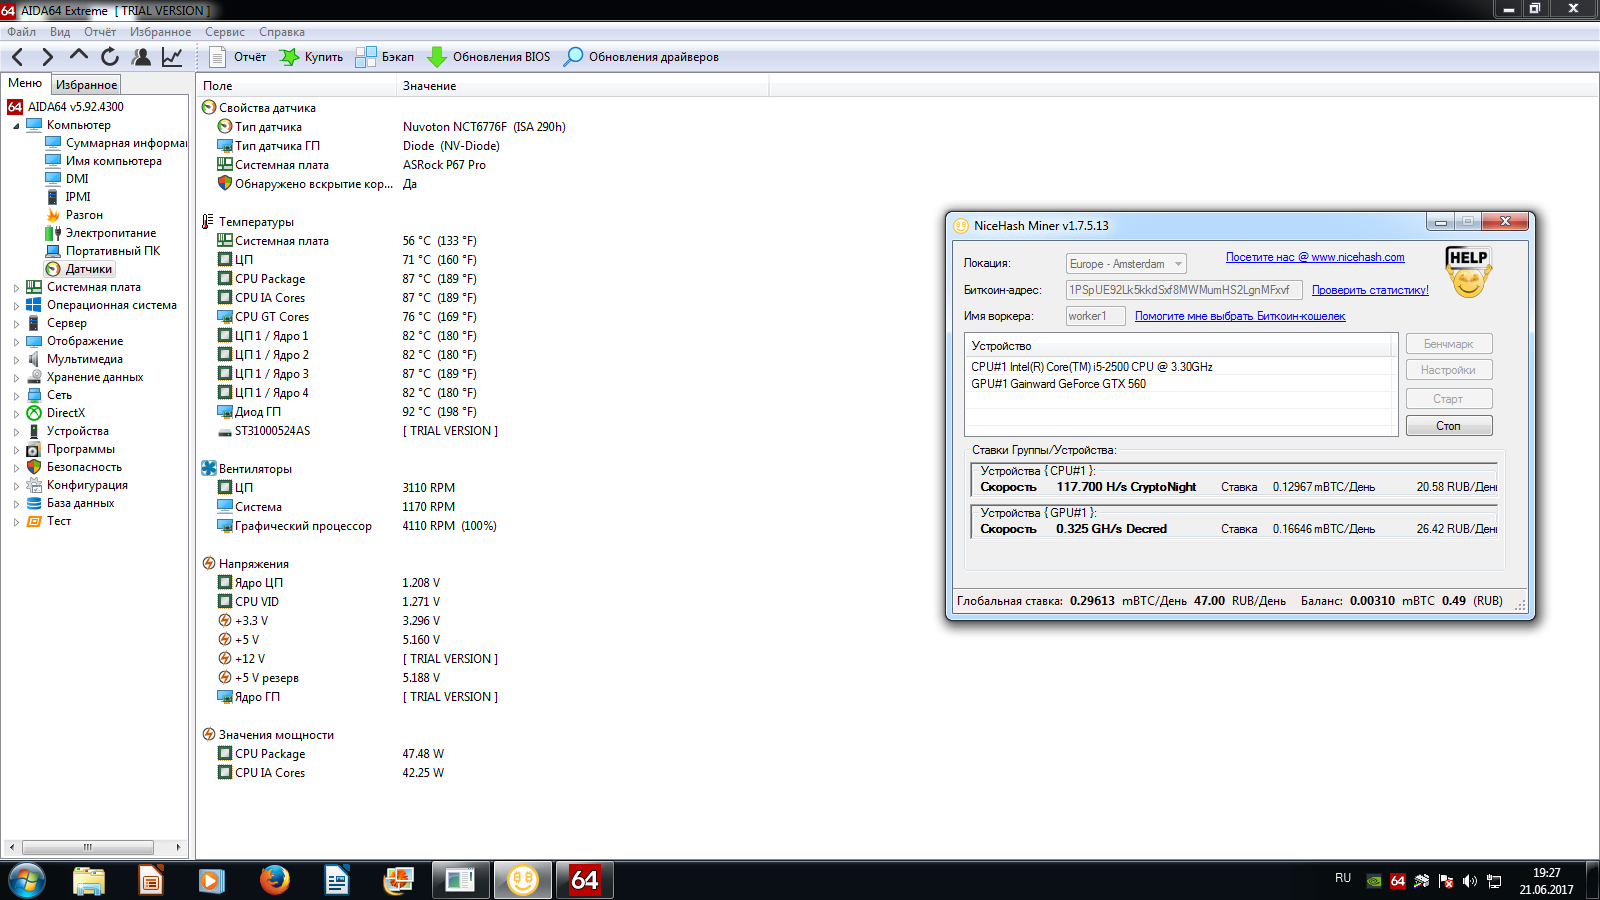
Task: Click the Поле column header
Action: pyautogui.click(x=296, y=86)
